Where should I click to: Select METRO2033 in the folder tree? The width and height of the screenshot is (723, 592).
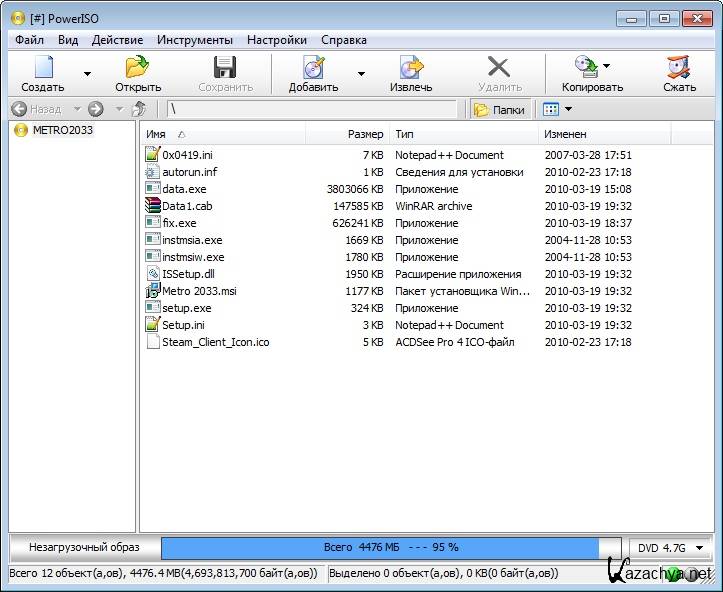[x=62, y=130]
